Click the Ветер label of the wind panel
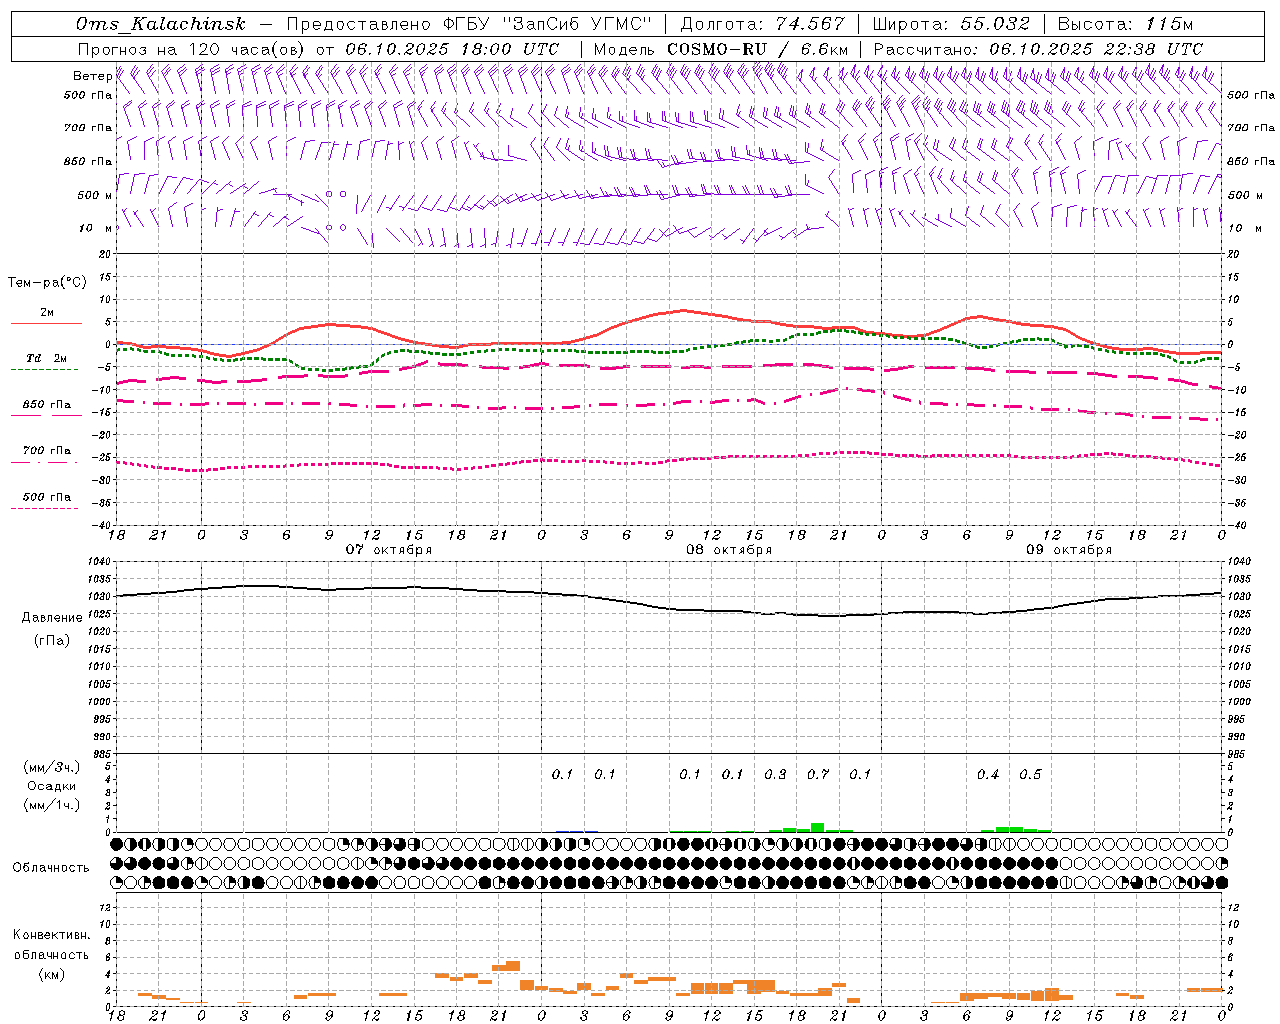 (92, 76)
